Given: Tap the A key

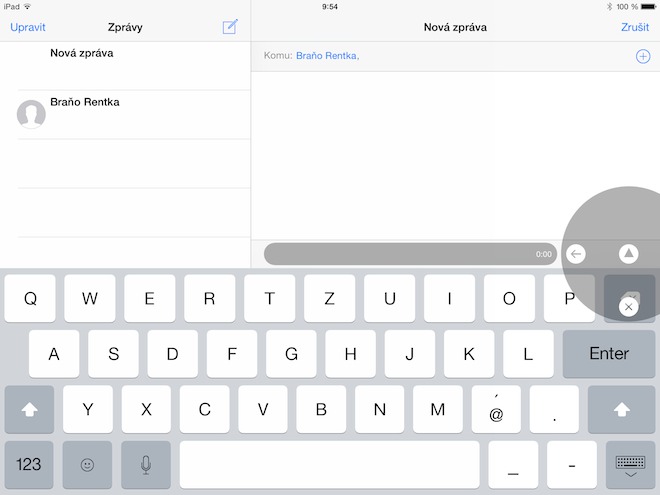Looking at the screenshot, I should [54, 354].
